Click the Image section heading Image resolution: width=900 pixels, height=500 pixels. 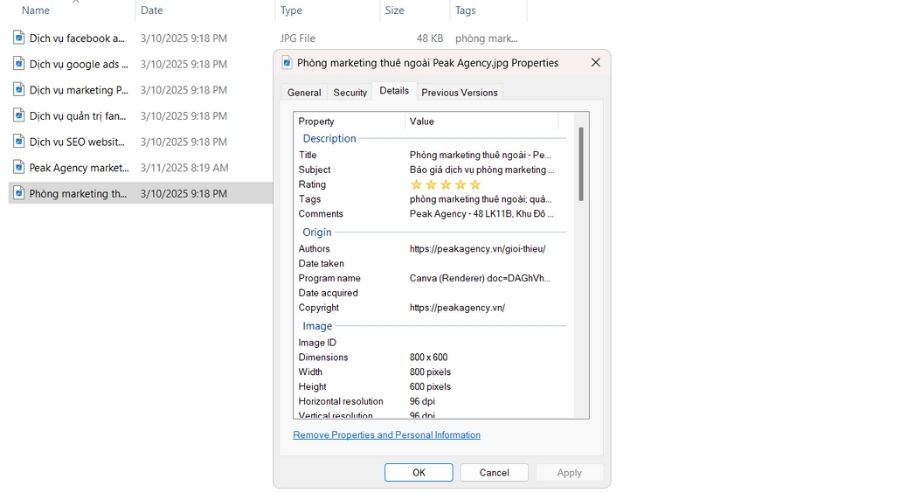[x=317, y=325]
